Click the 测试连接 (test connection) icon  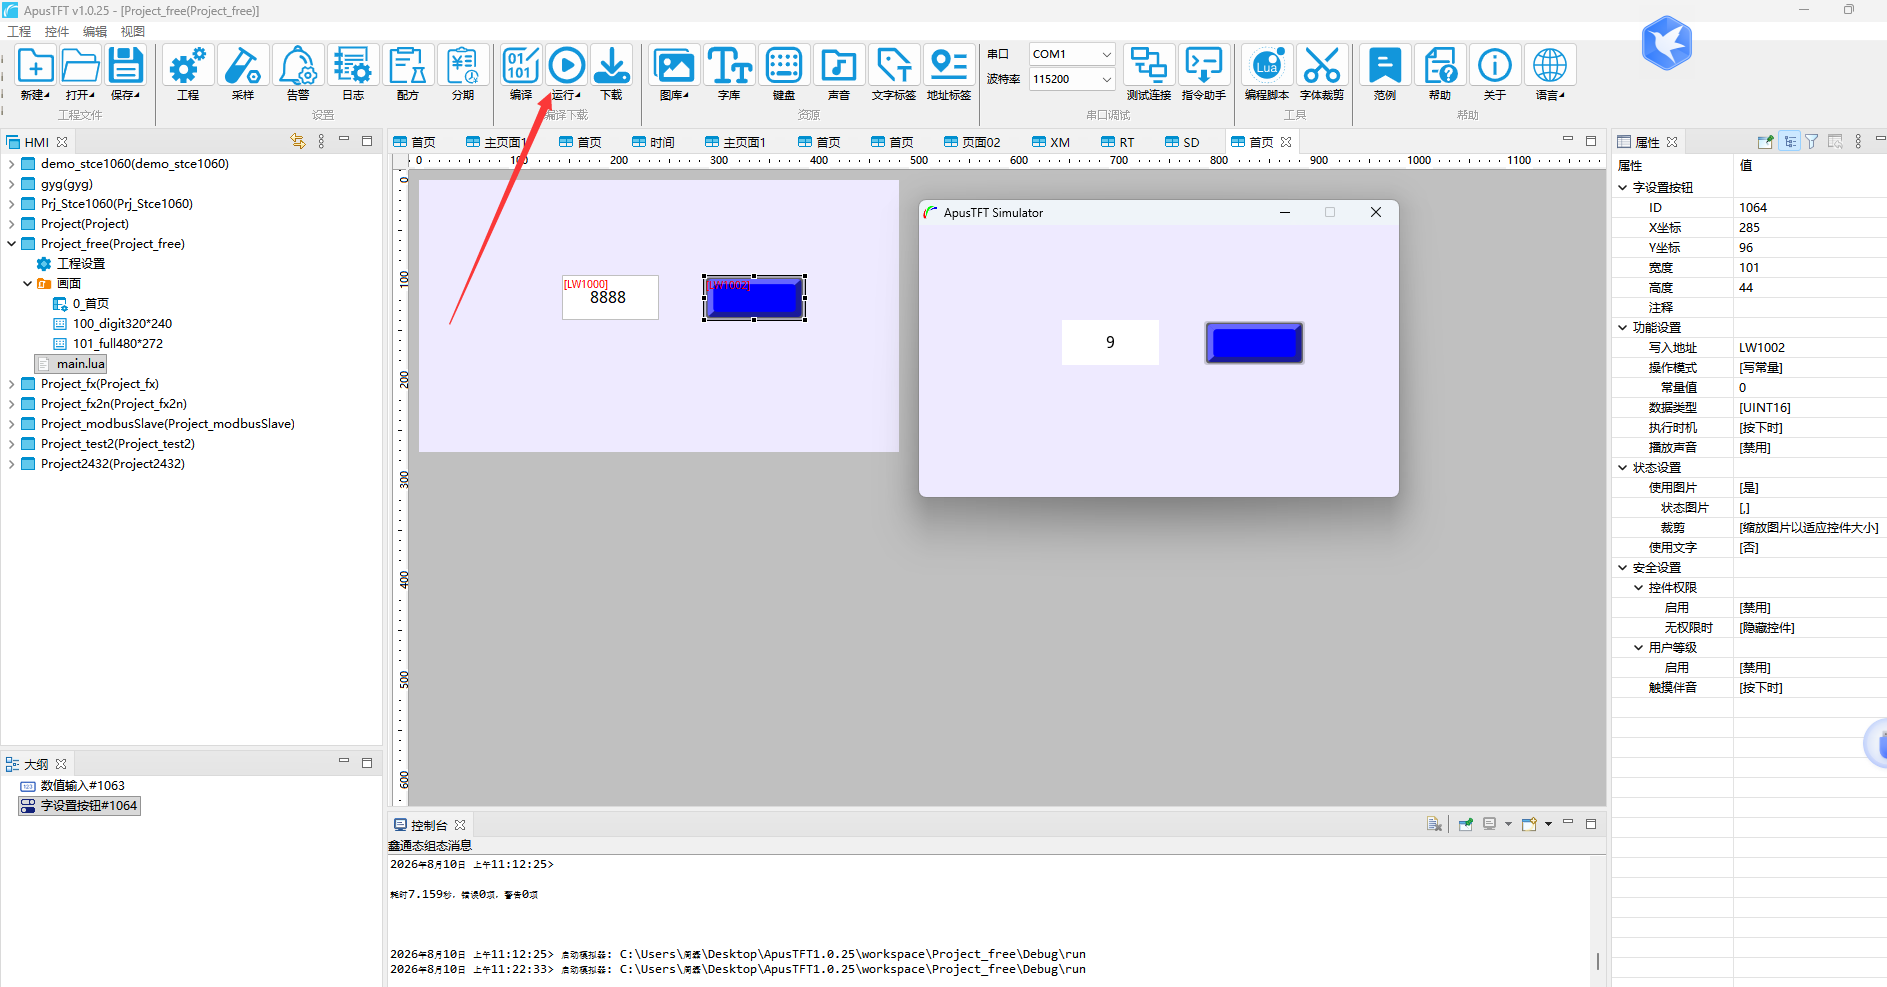point(1149,66)
